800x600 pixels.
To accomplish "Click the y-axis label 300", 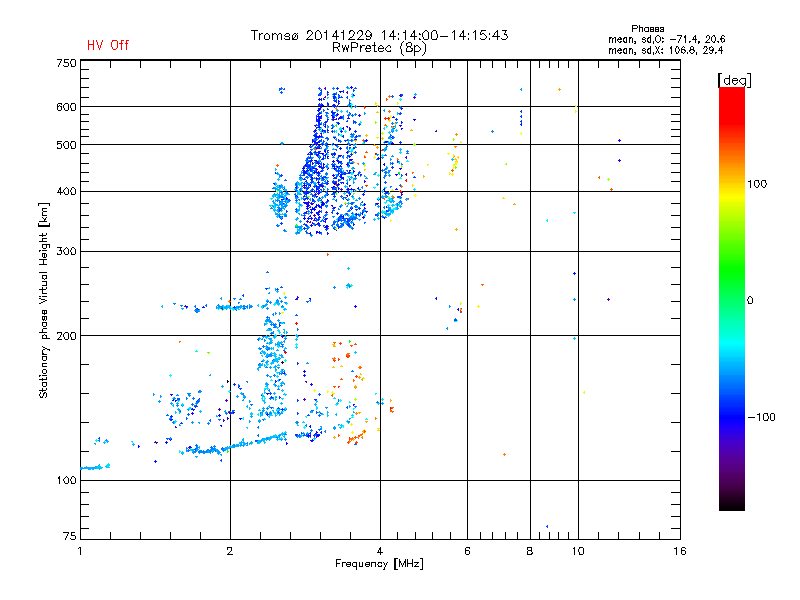I will point(66,252).
